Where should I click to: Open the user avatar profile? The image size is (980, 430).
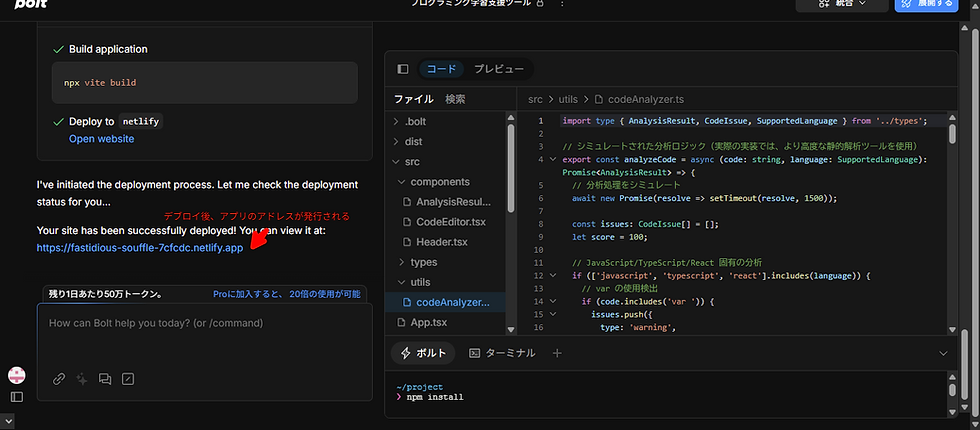(16, 375)
